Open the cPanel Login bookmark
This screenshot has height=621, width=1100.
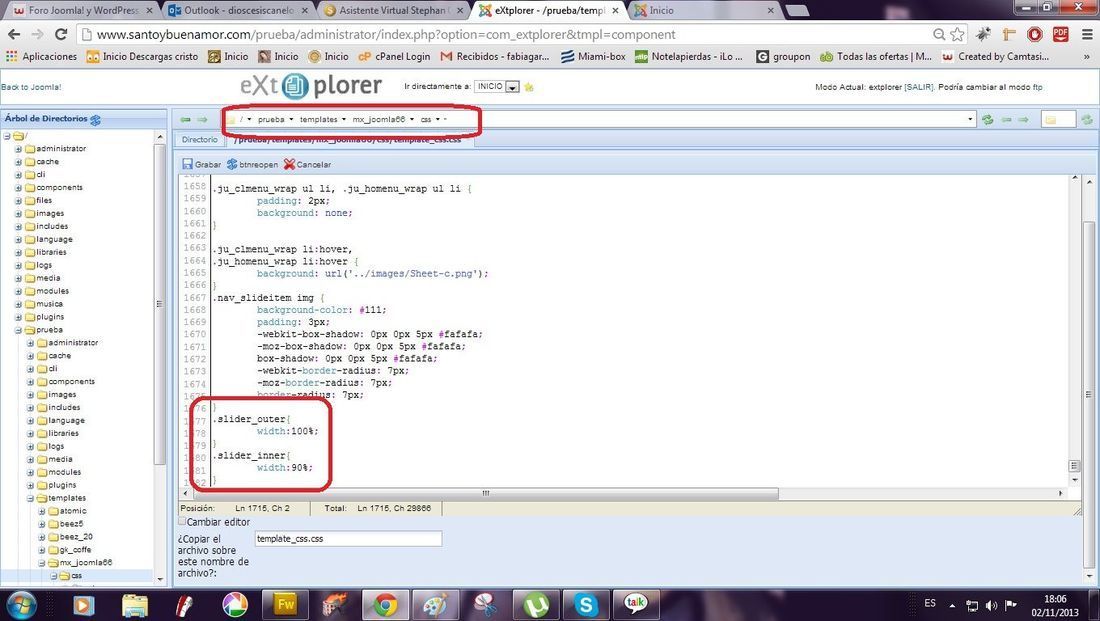[x=394, y=56]
